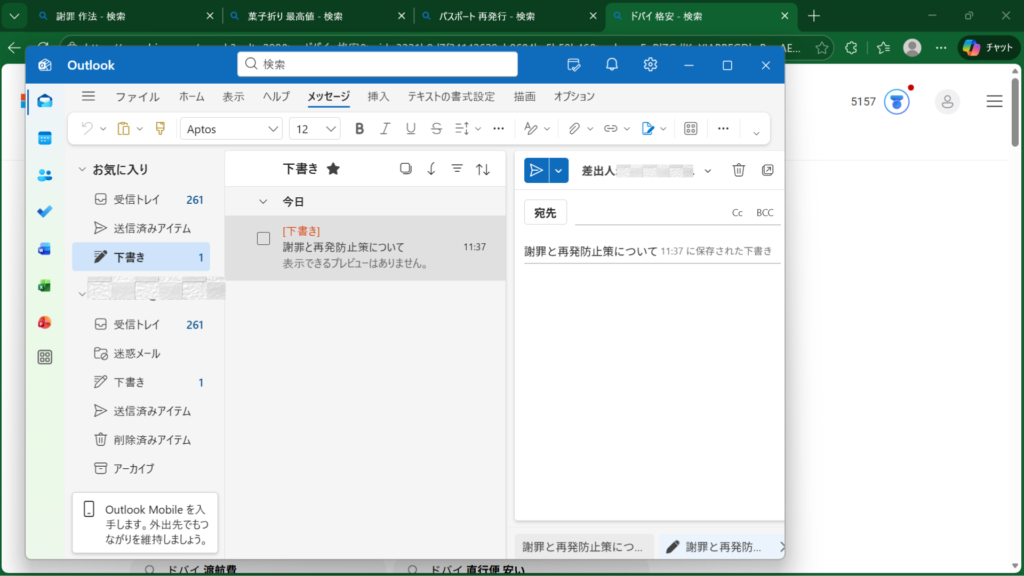This screenshot has width=1024, height=576.
Task: Pop out the draft into new window
Action: (767, 170)
